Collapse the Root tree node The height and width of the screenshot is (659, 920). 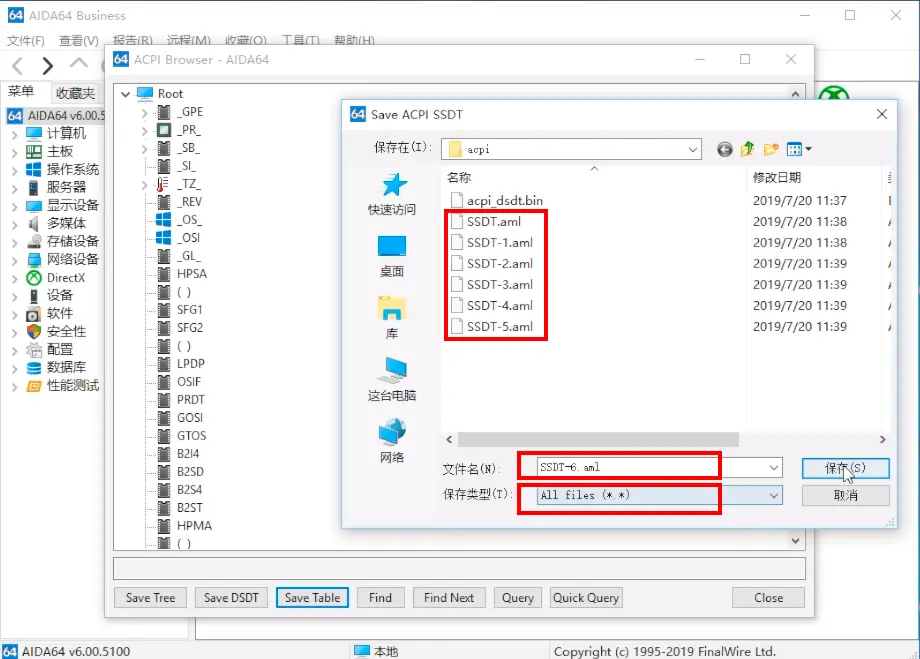(x=125, y=94)
